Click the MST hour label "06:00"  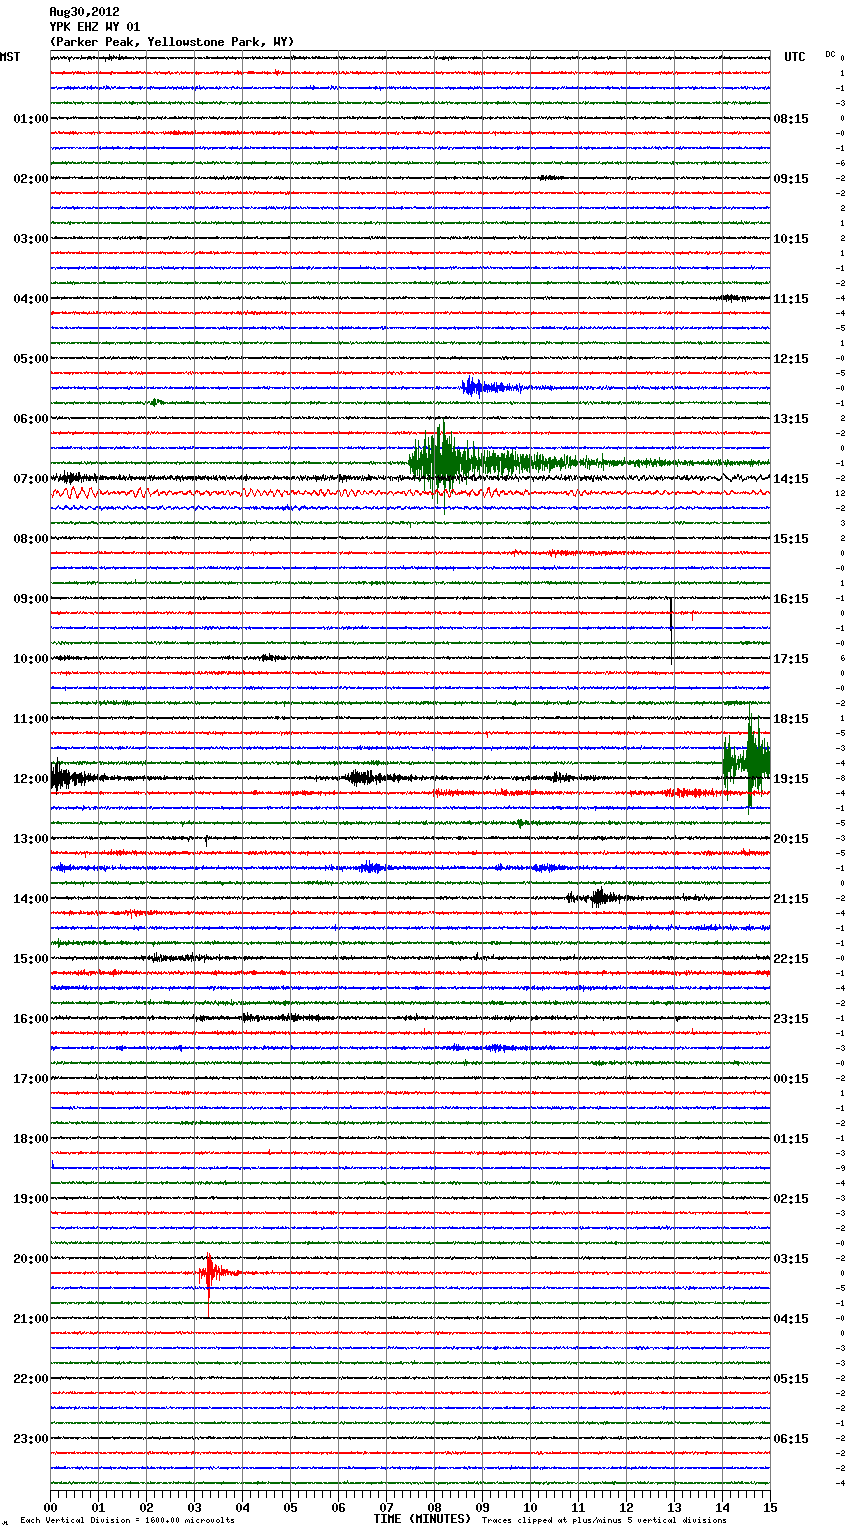coord(31,419)
